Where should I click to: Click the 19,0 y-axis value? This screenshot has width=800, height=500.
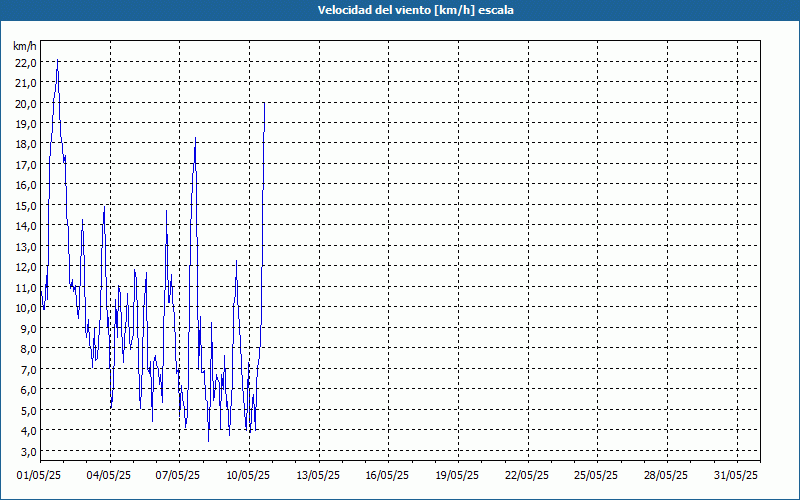pos(26,123)
